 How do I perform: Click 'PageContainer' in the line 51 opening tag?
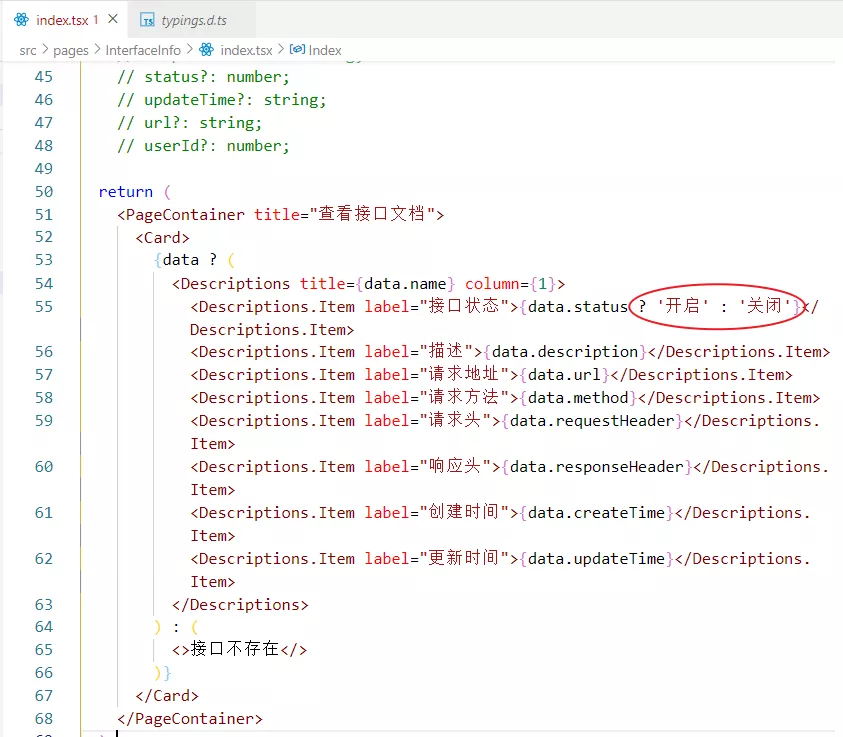(185, 215)
